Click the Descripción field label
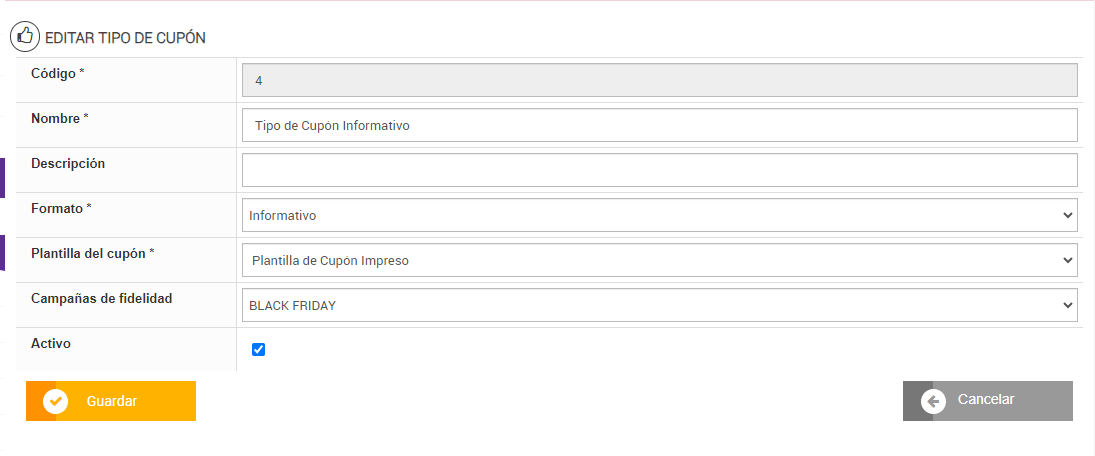Screen dimensions: 1095x456 coord(68,163)
